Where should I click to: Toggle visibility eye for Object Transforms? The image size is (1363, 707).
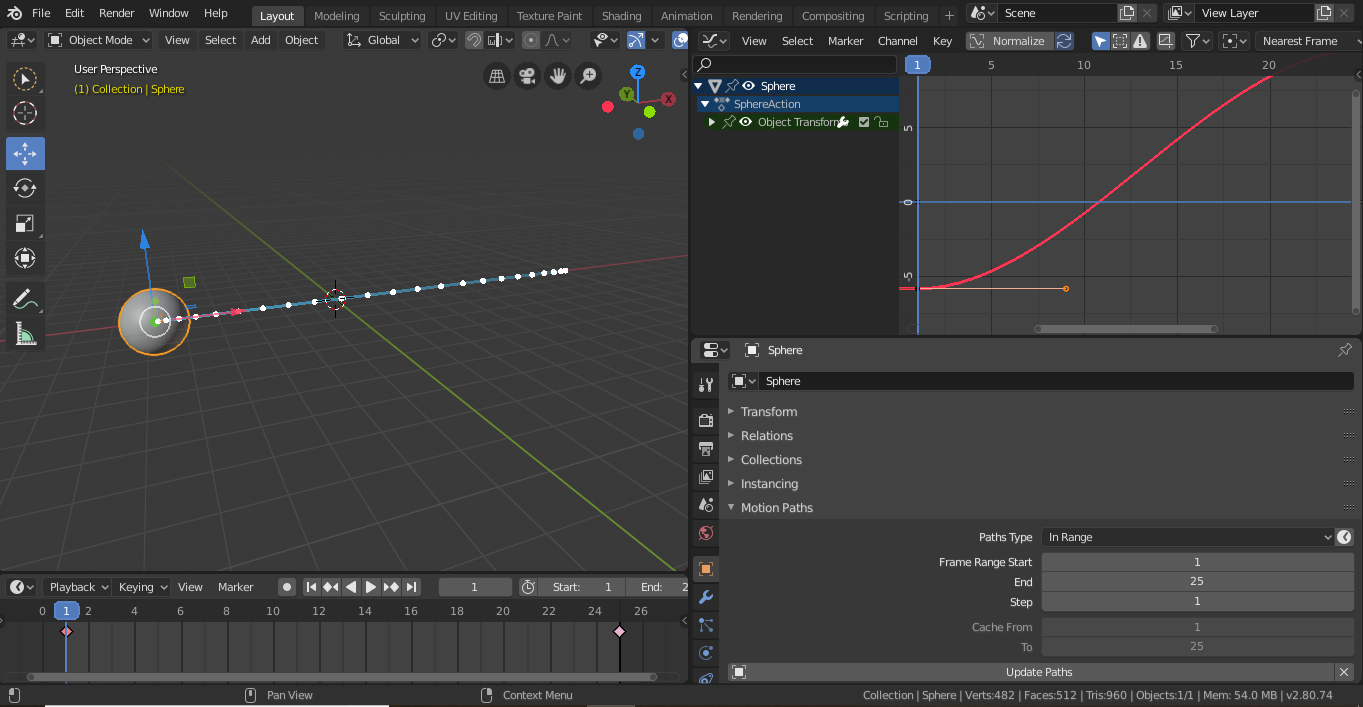pos(745,122)
